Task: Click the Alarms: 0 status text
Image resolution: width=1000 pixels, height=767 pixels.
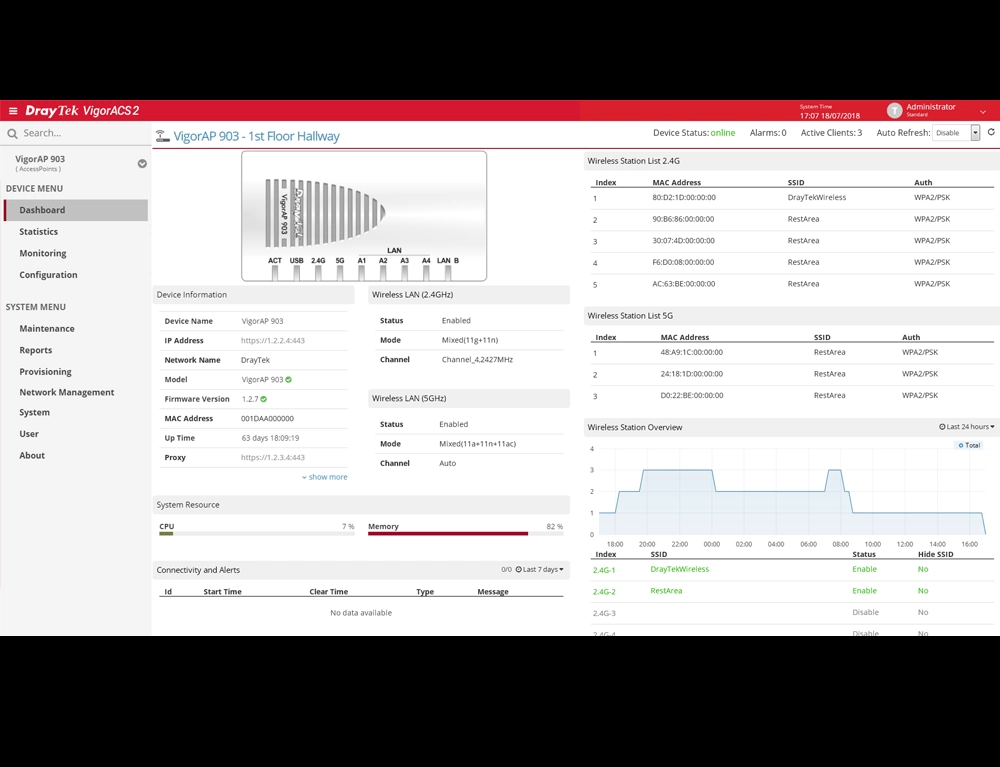Action: pos(768,133)
